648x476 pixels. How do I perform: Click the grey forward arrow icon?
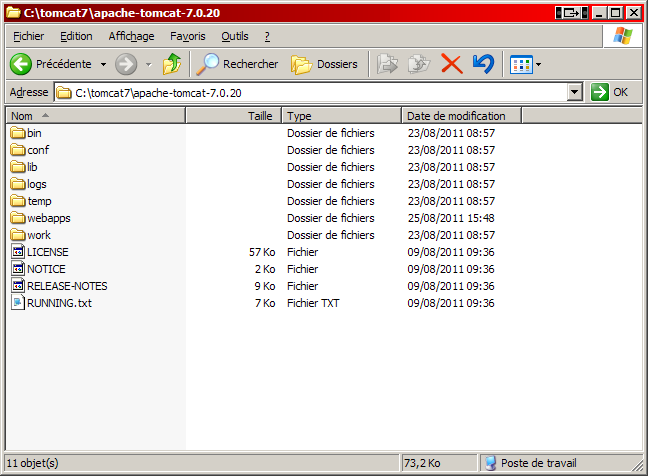[126, 64]
